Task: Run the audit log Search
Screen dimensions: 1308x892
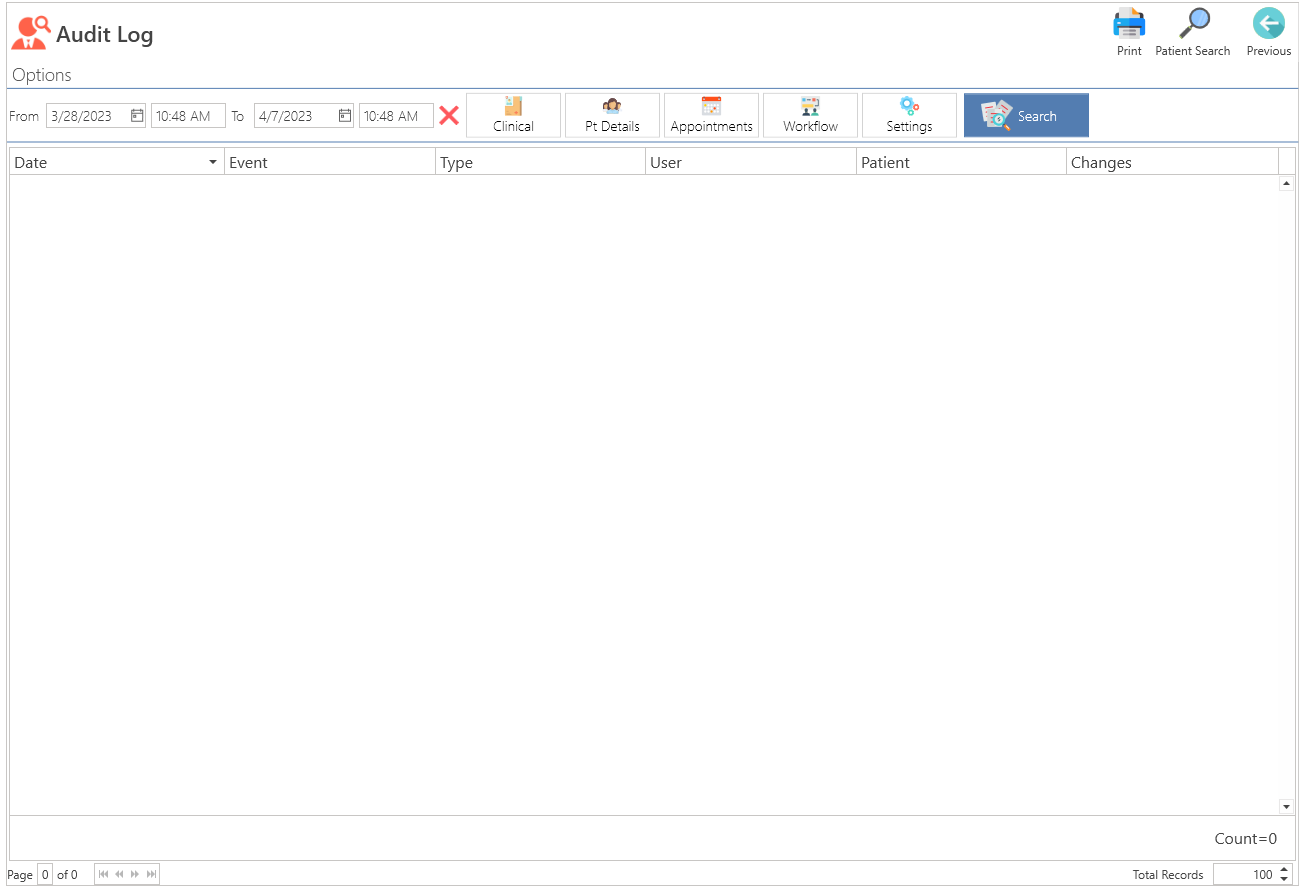Action: pyautogui.click(x=1026, y=115)
